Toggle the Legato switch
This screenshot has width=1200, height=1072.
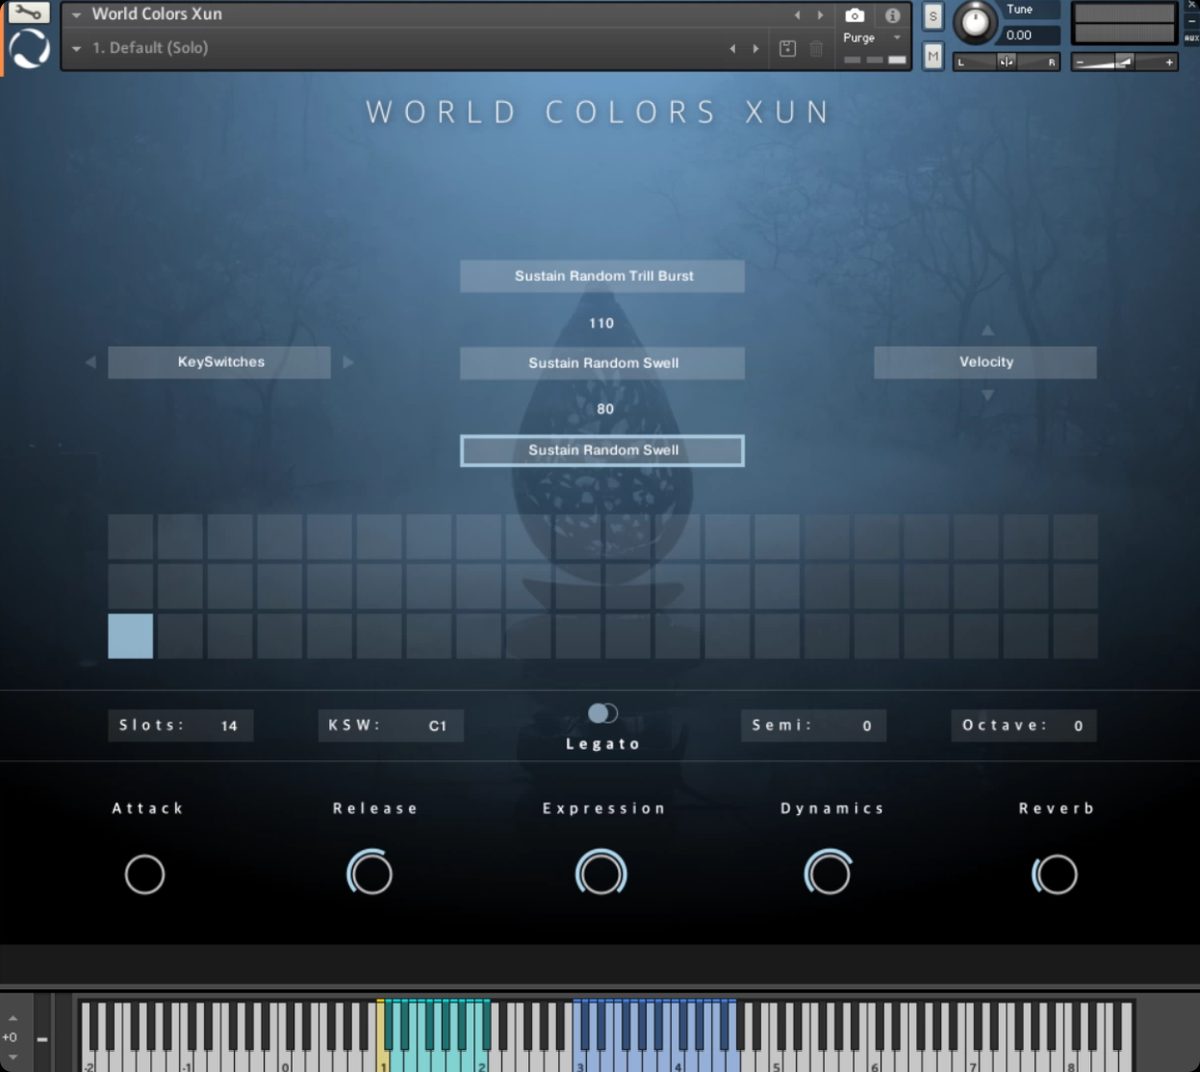point(602,713)
